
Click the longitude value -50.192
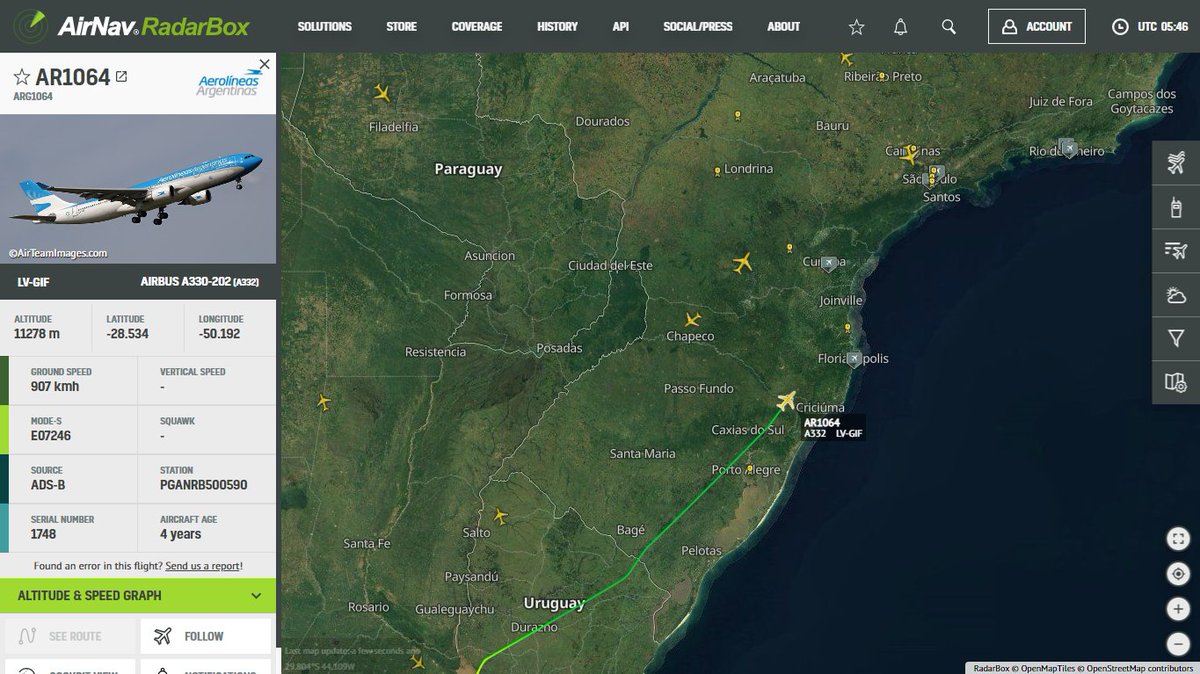click(219, 334)
